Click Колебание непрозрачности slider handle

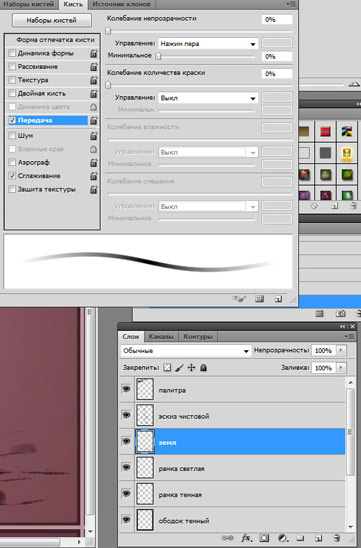tap(108, 31)
